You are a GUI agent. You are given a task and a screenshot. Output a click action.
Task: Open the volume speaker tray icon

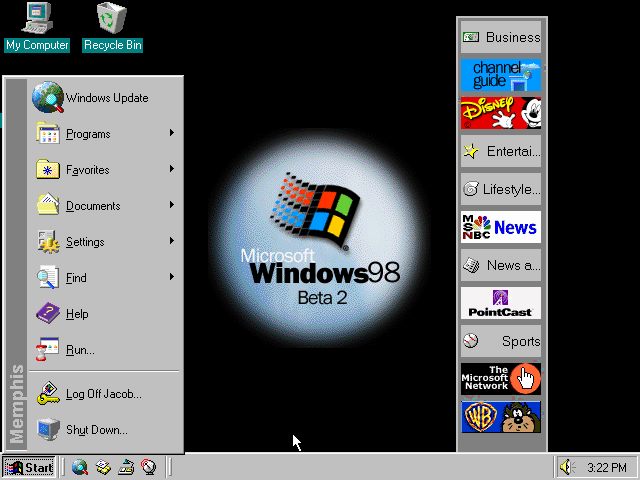pyautogui.click(x=567, y=467)
